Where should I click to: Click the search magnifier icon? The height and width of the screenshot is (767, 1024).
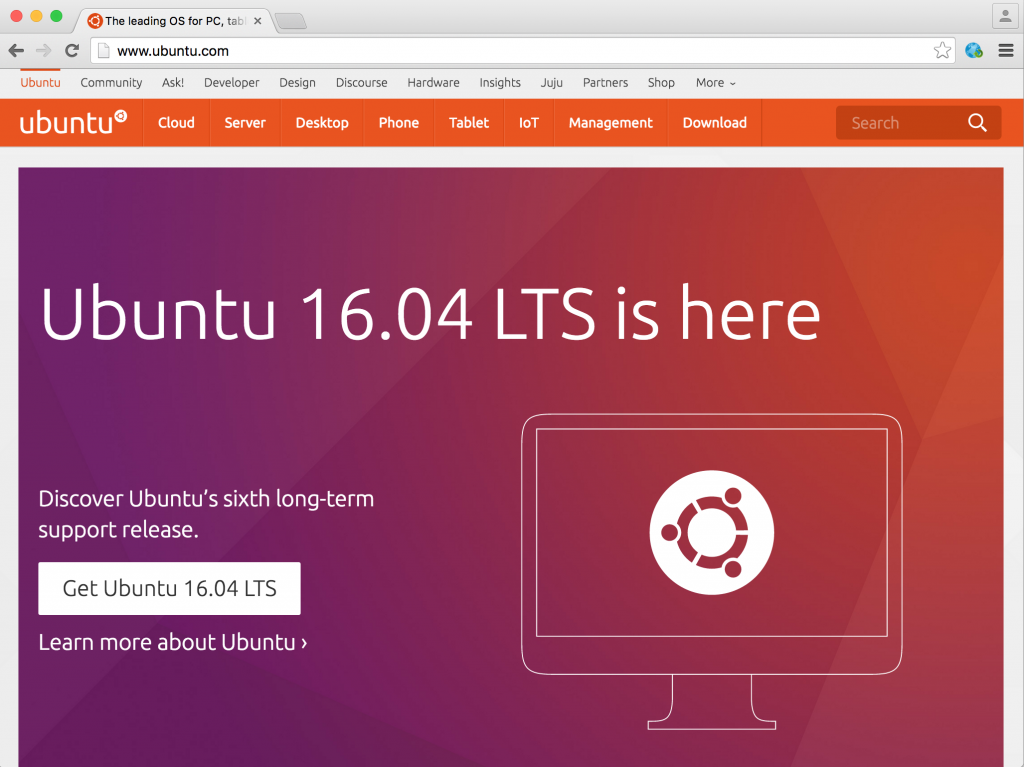[x=977, y=122]
